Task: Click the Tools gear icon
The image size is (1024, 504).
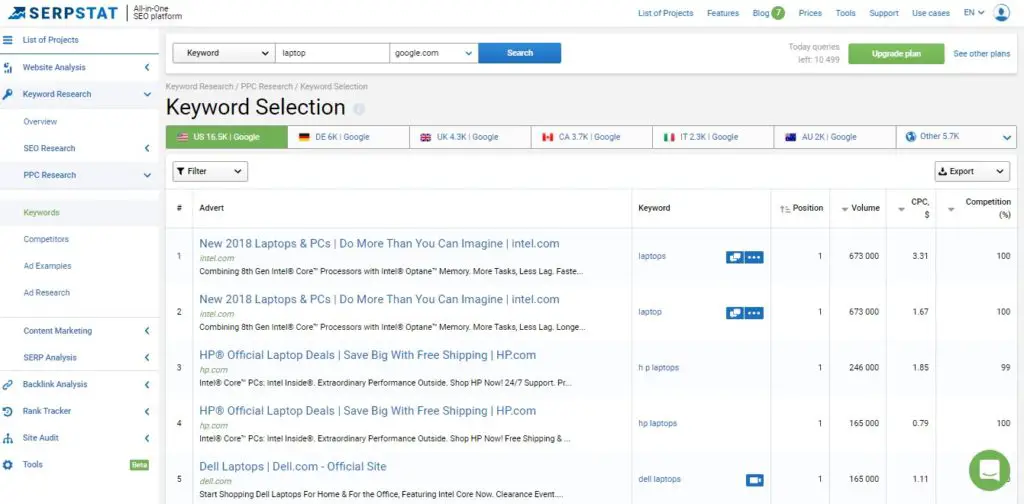Action: pyautogui.click(x=8, y=465)
